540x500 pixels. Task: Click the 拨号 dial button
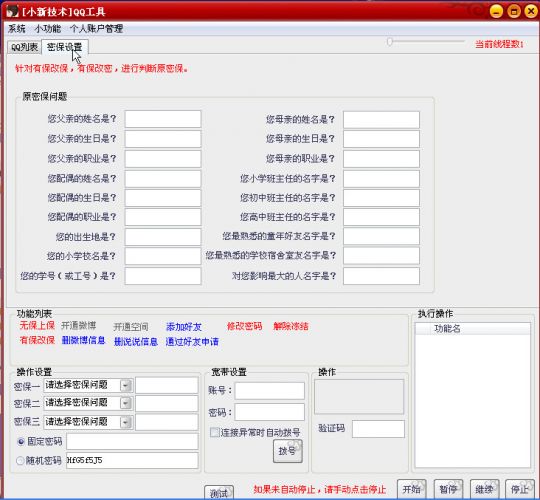coord(288,451)
